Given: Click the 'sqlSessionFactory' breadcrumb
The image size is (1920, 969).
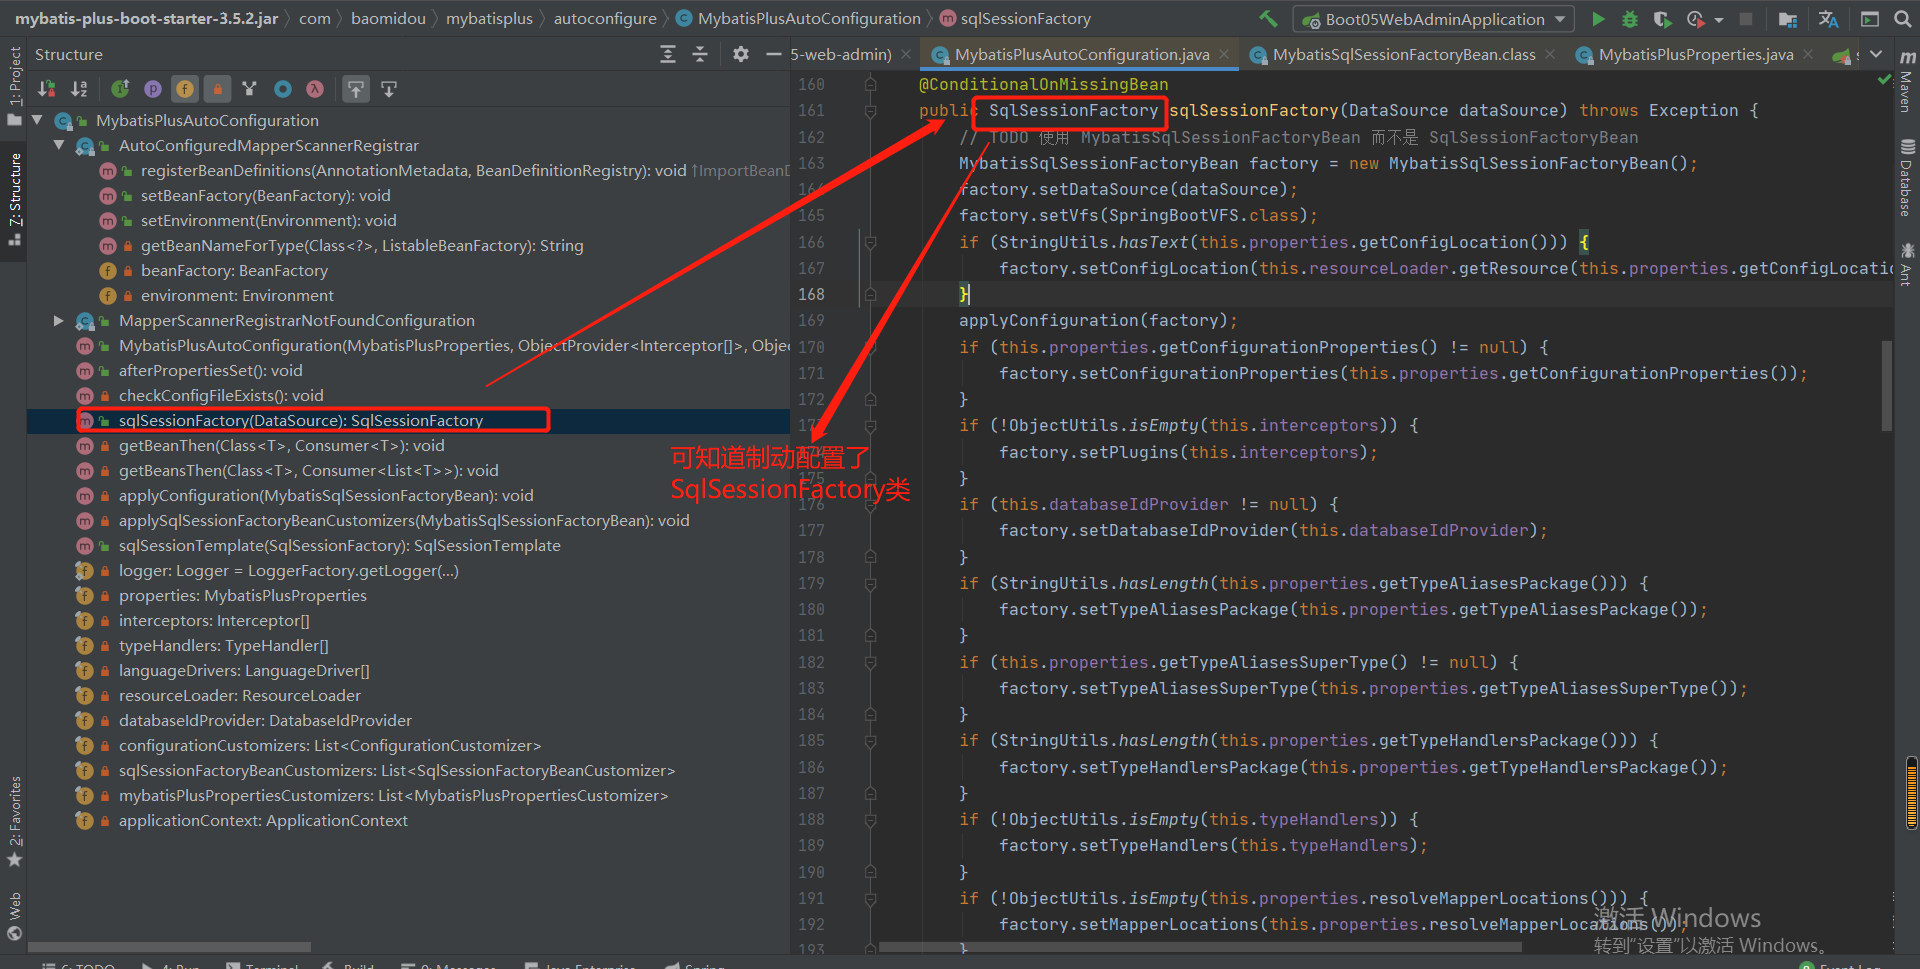Looking at the screenshot, I should coord(1015,18).
